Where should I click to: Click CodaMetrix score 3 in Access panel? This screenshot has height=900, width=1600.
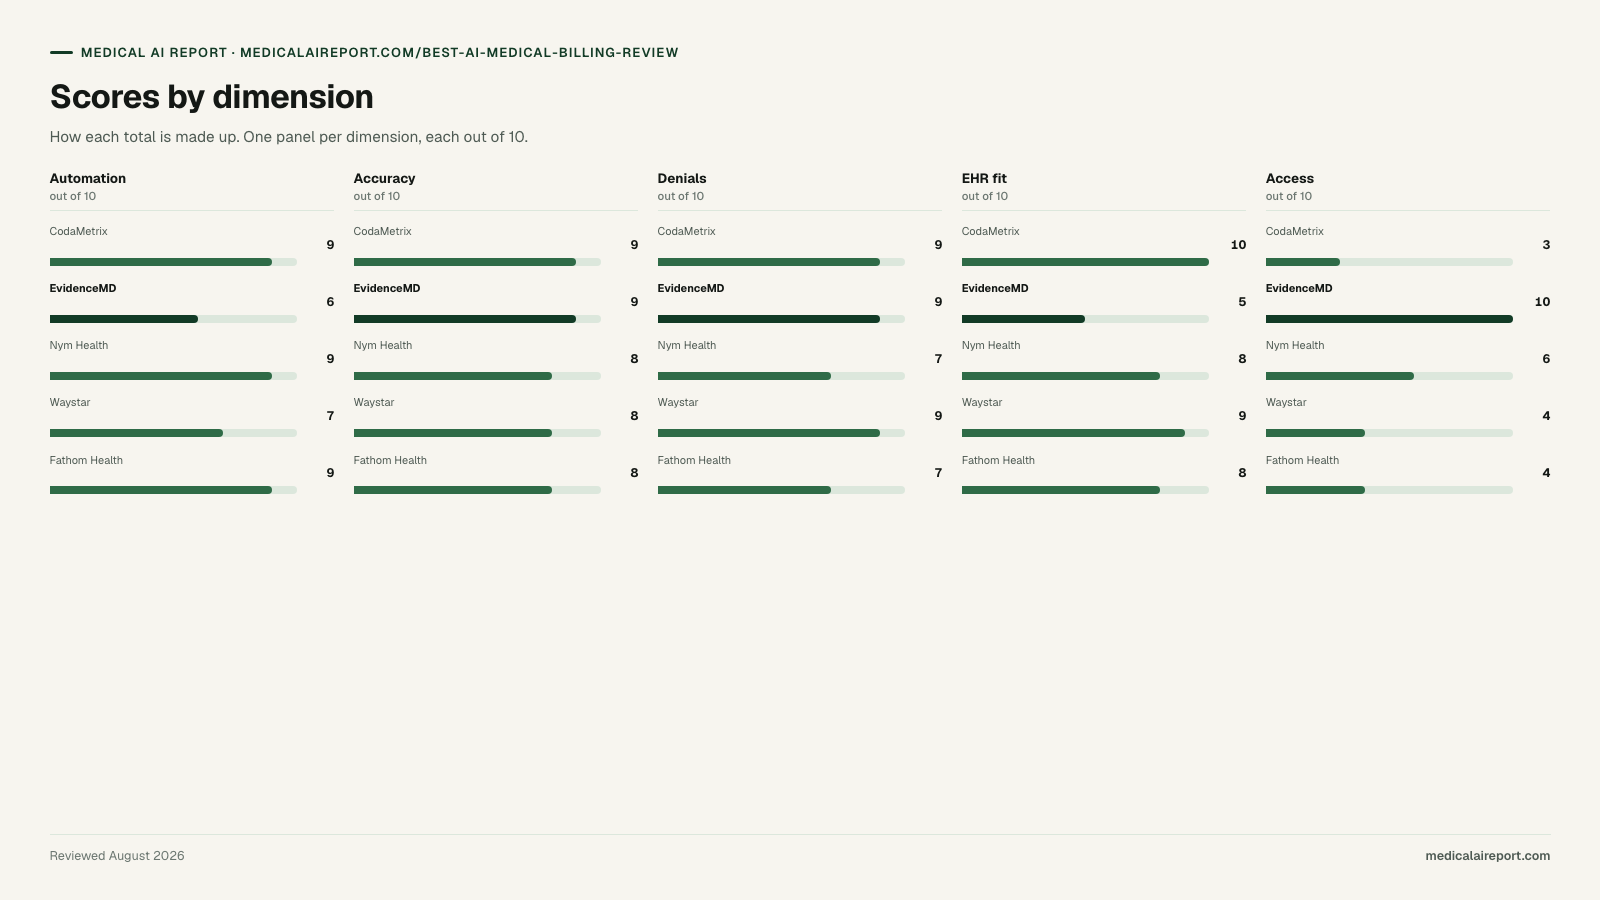click(1546, 245)
